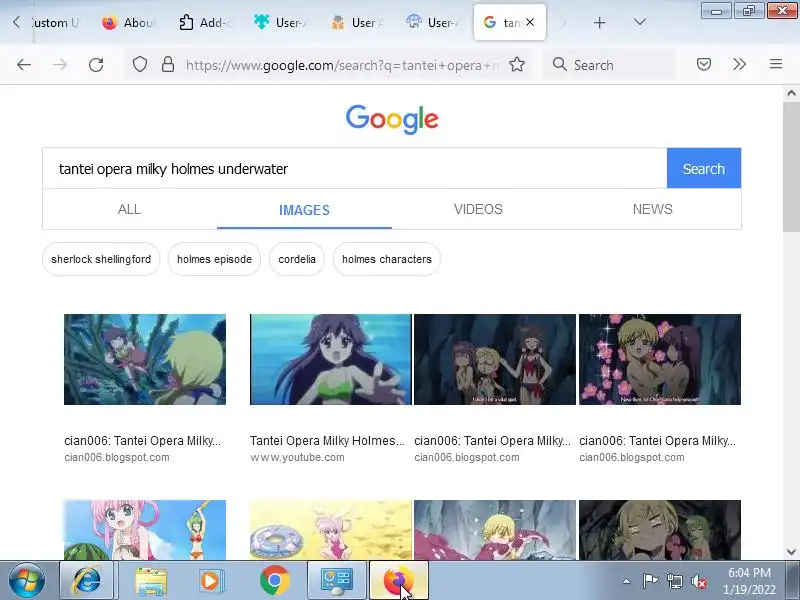Image resolution: width=800 pixels, height=600 pixels.
Task: Apply holmes episode suggestion chip
Action: pyautogui.click(x=214, y=259)
